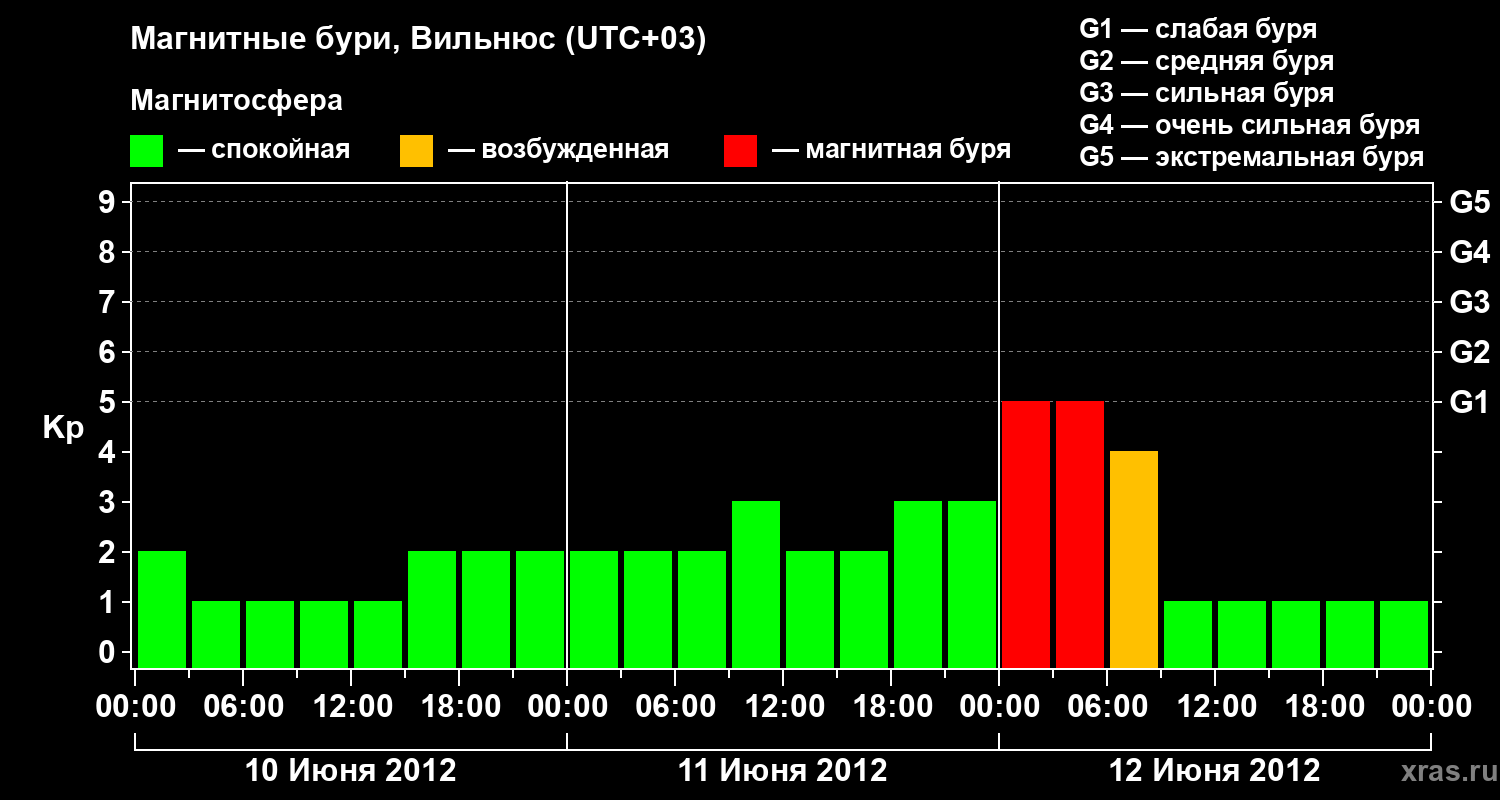Click the '— возбужденная' legend label
This screenshot has width=1500, height=800.
coord(558,151)
